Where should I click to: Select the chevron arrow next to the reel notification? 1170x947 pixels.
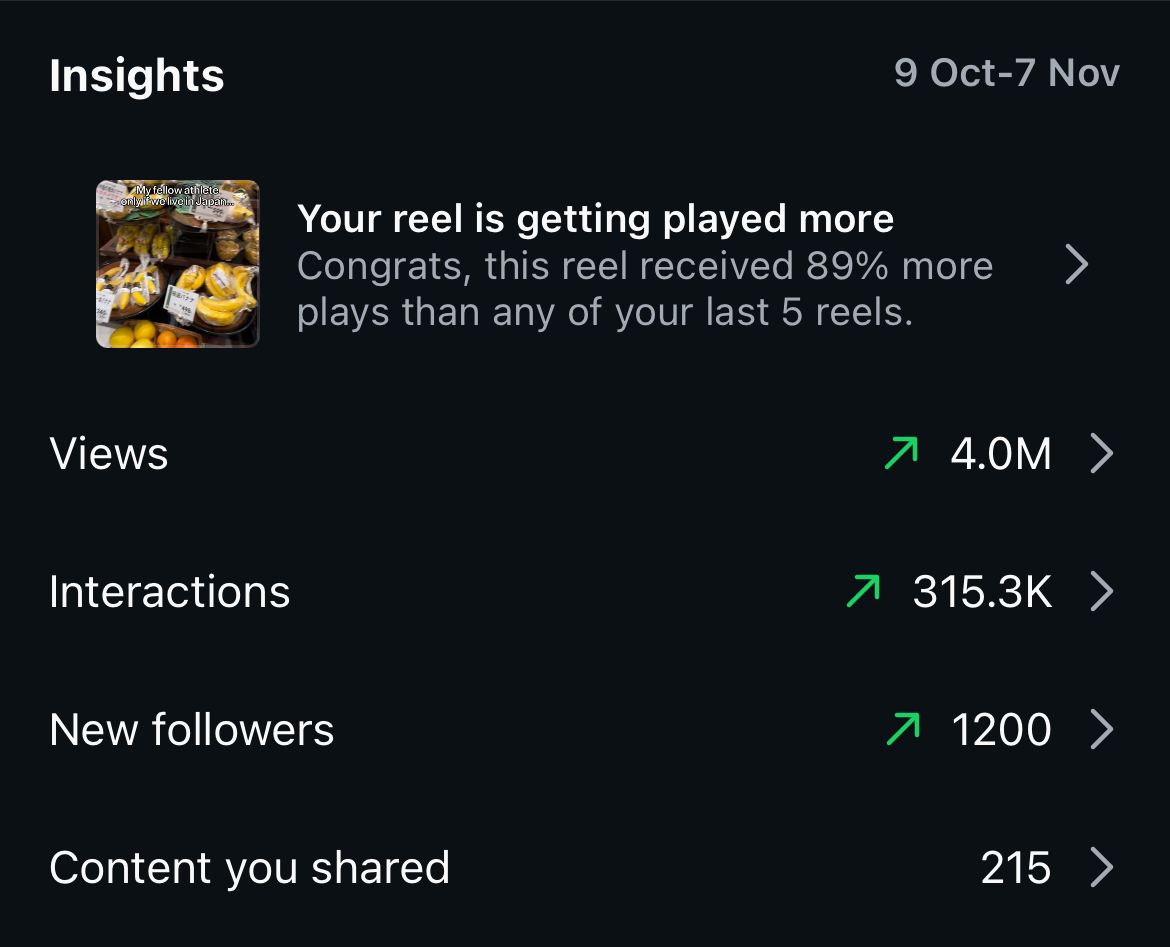click(x=1077, y=264)
